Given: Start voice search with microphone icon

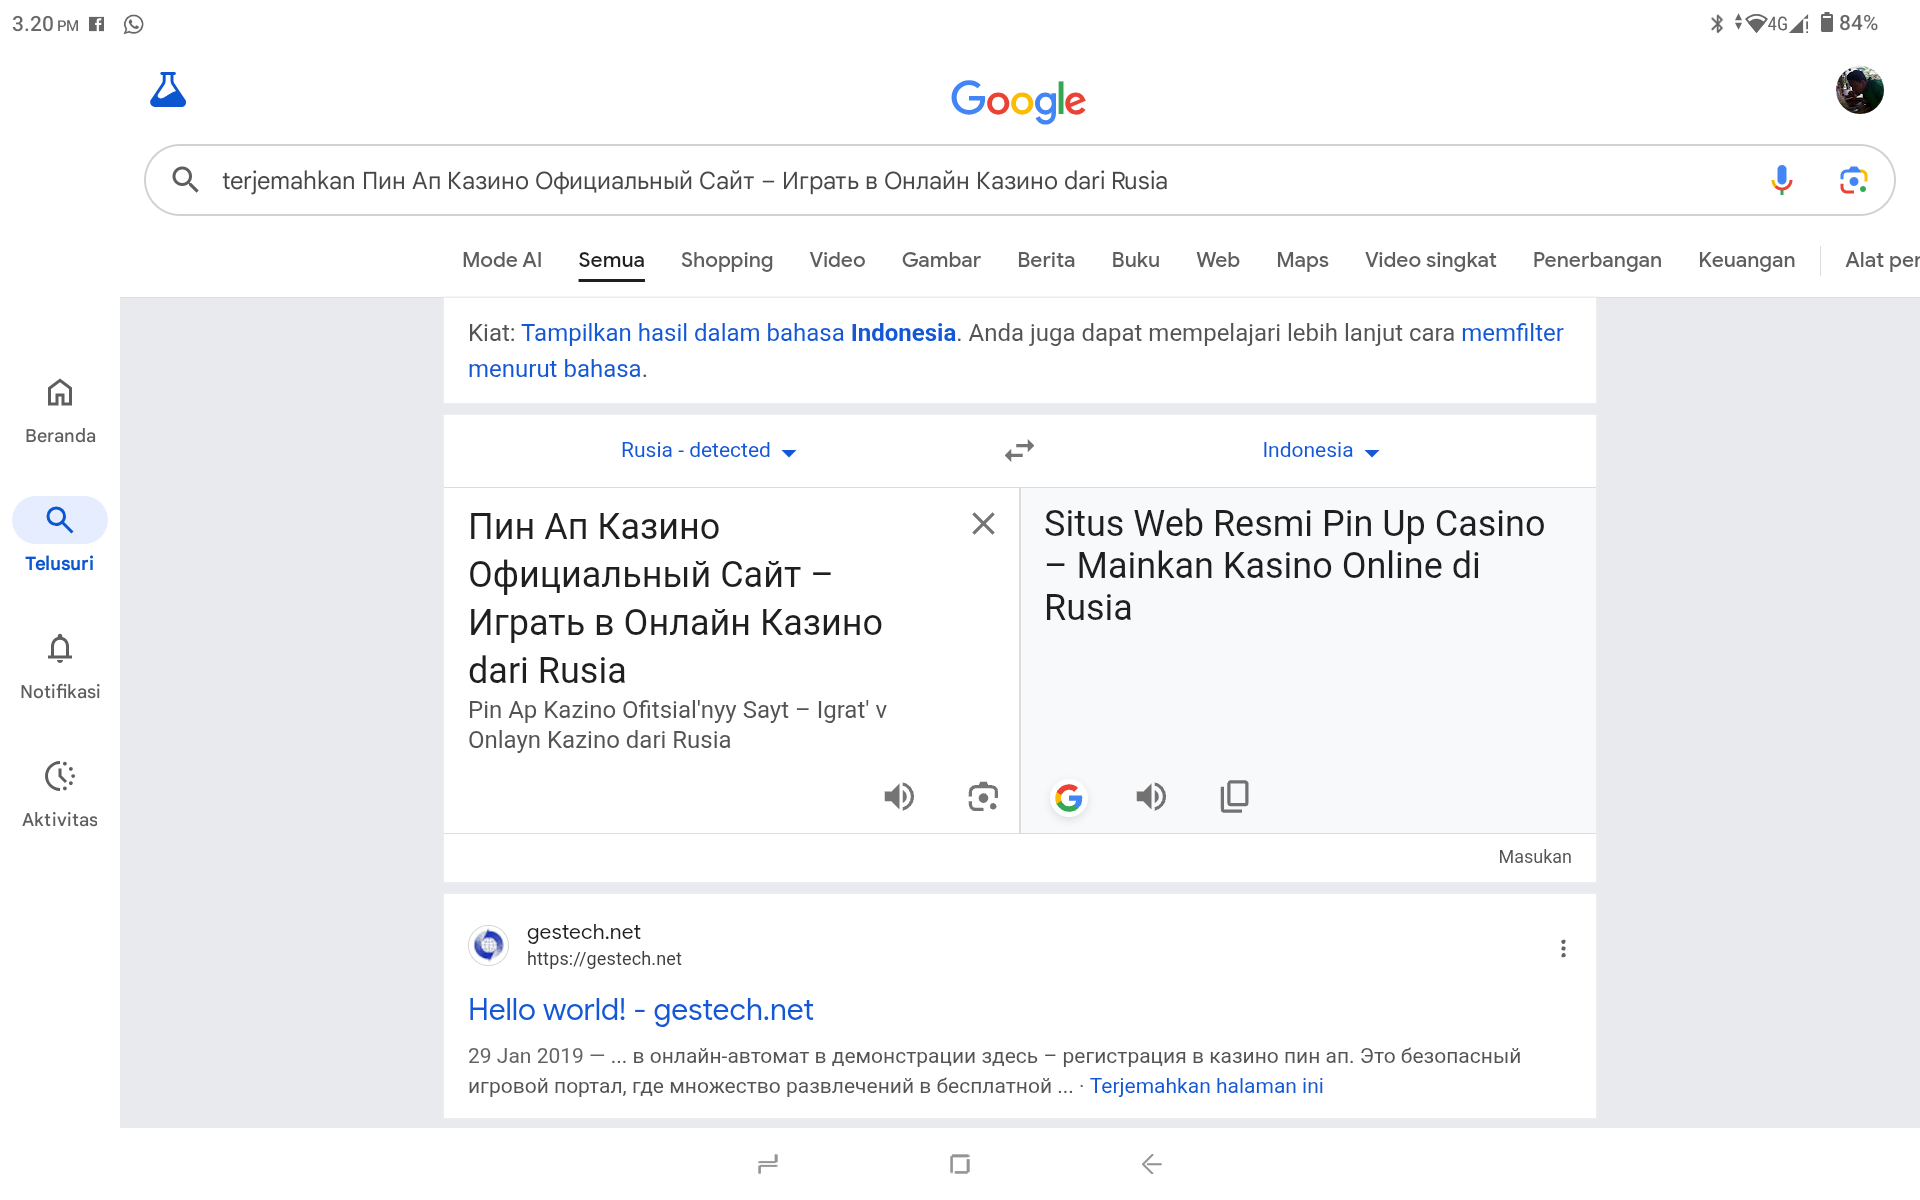Looking at the screenshot, I should click(1781, 180).
